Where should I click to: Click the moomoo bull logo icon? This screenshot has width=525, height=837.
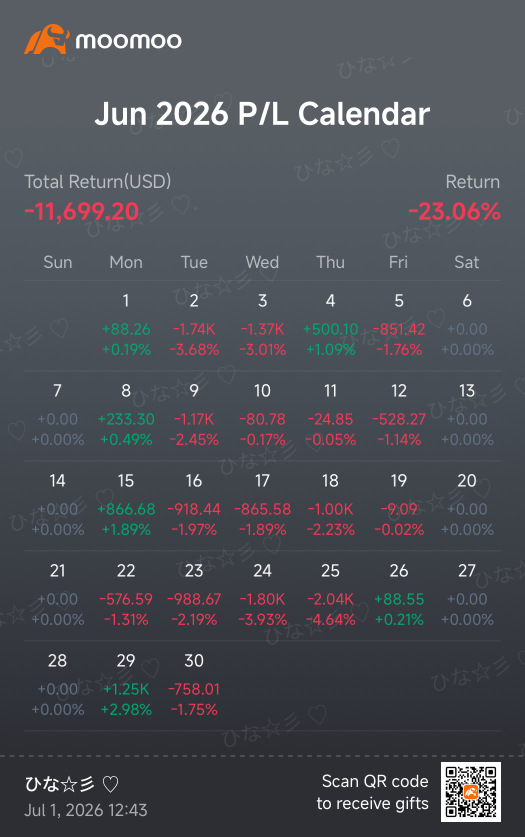coord(47,39)
